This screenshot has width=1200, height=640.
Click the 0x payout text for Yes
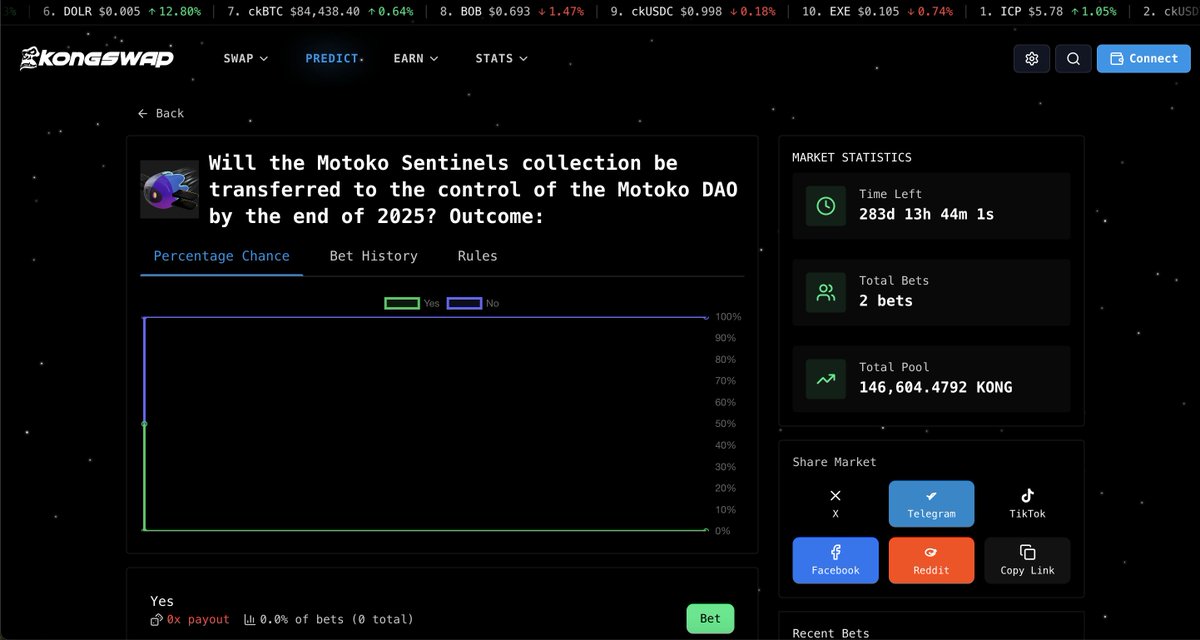coord(198,620)
